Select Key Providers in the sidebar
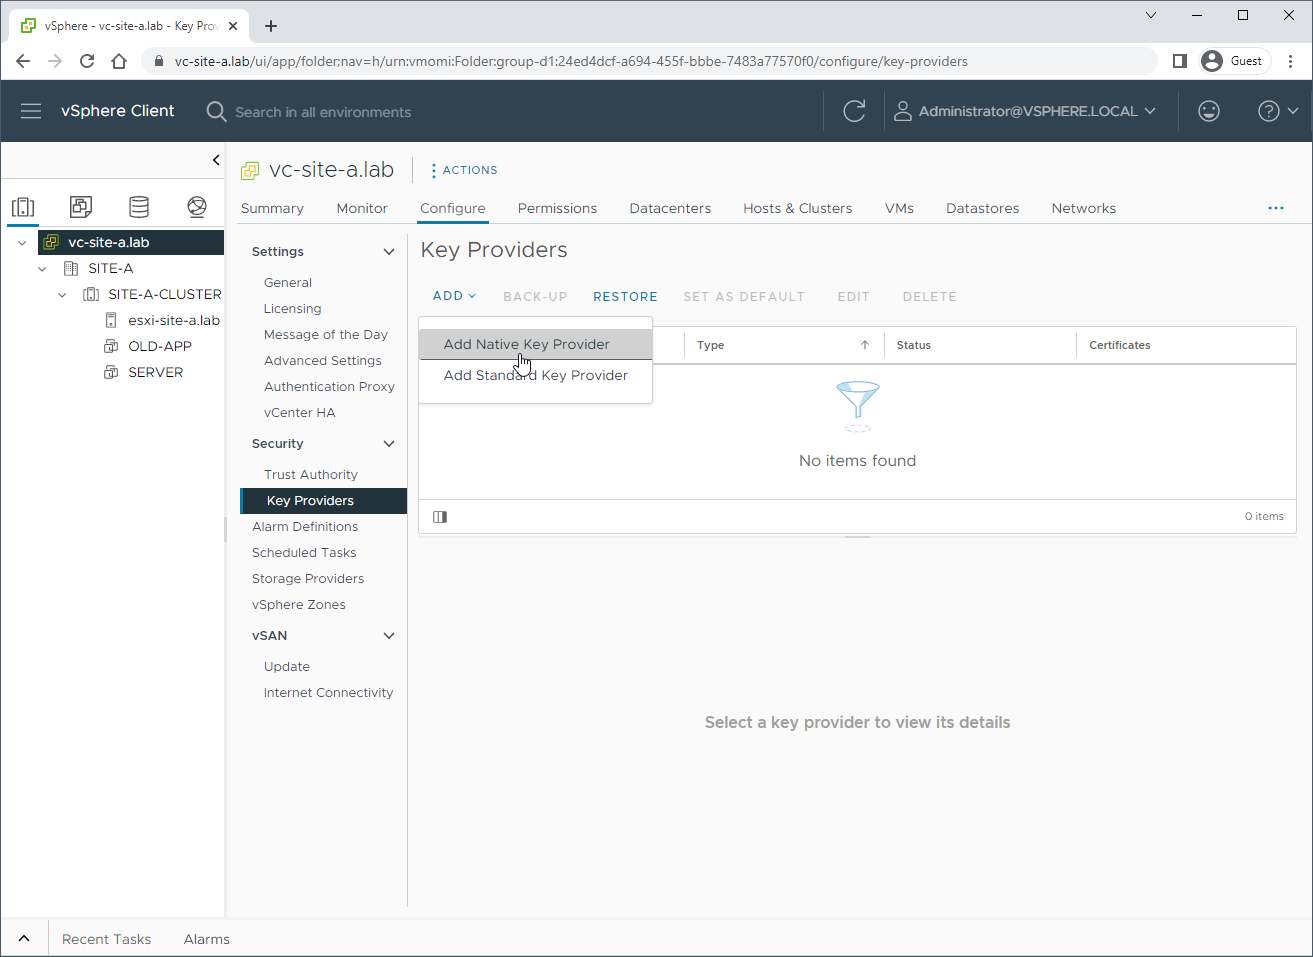This screenshot has width=1313, height=957. tap(323, 501)
